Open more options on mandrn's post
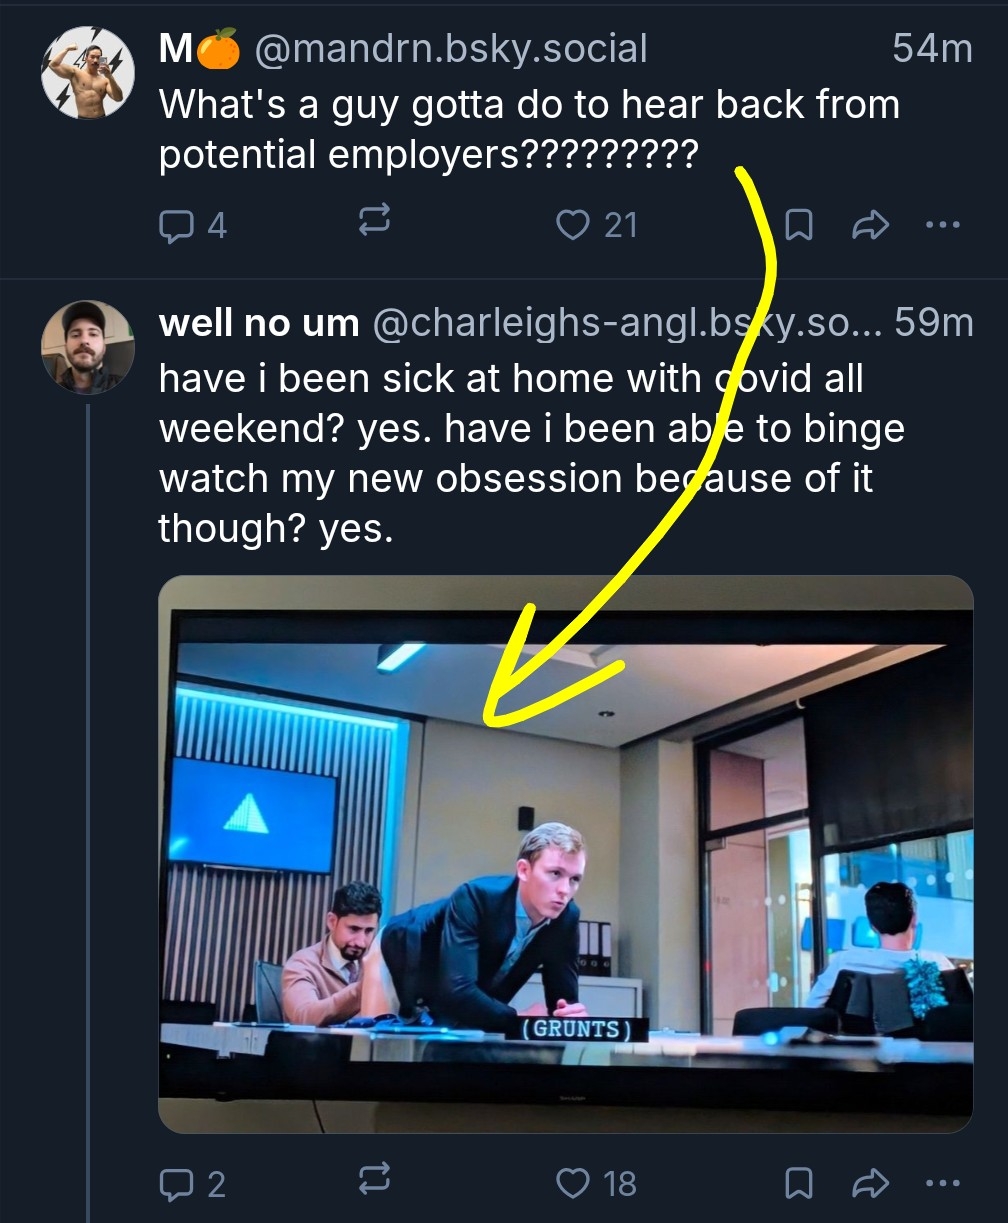This screenshot has width=1008, height=1223. coord(942,225)
